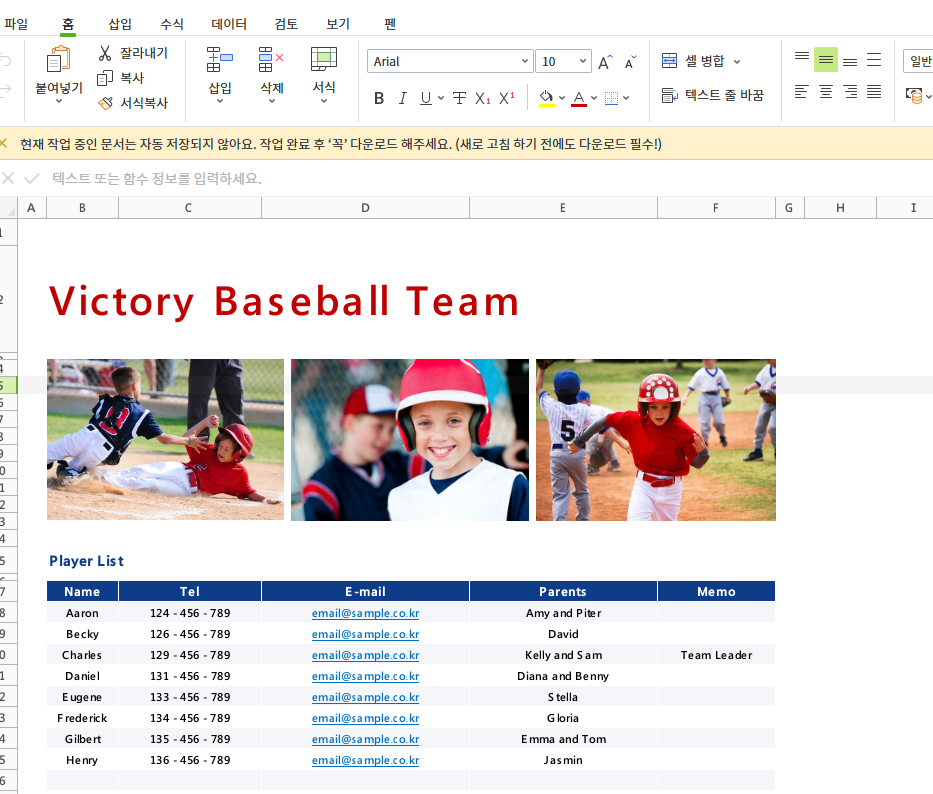
Task: Click the 붙여넣기 paste icon
Action: pos(58,60)
